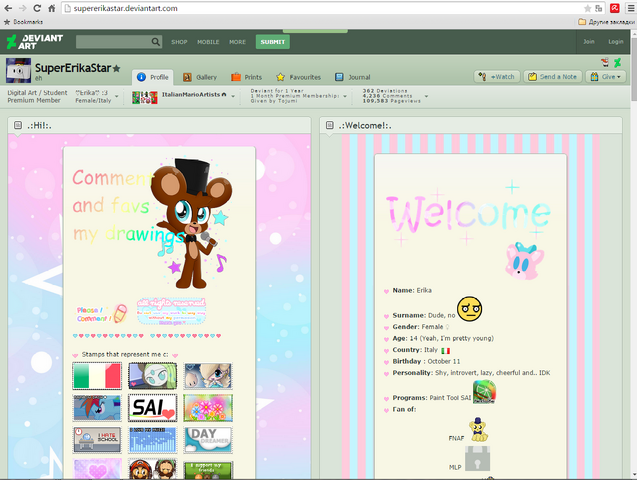
Task: Click the Send a Note button
Action: tap(553, 77)
